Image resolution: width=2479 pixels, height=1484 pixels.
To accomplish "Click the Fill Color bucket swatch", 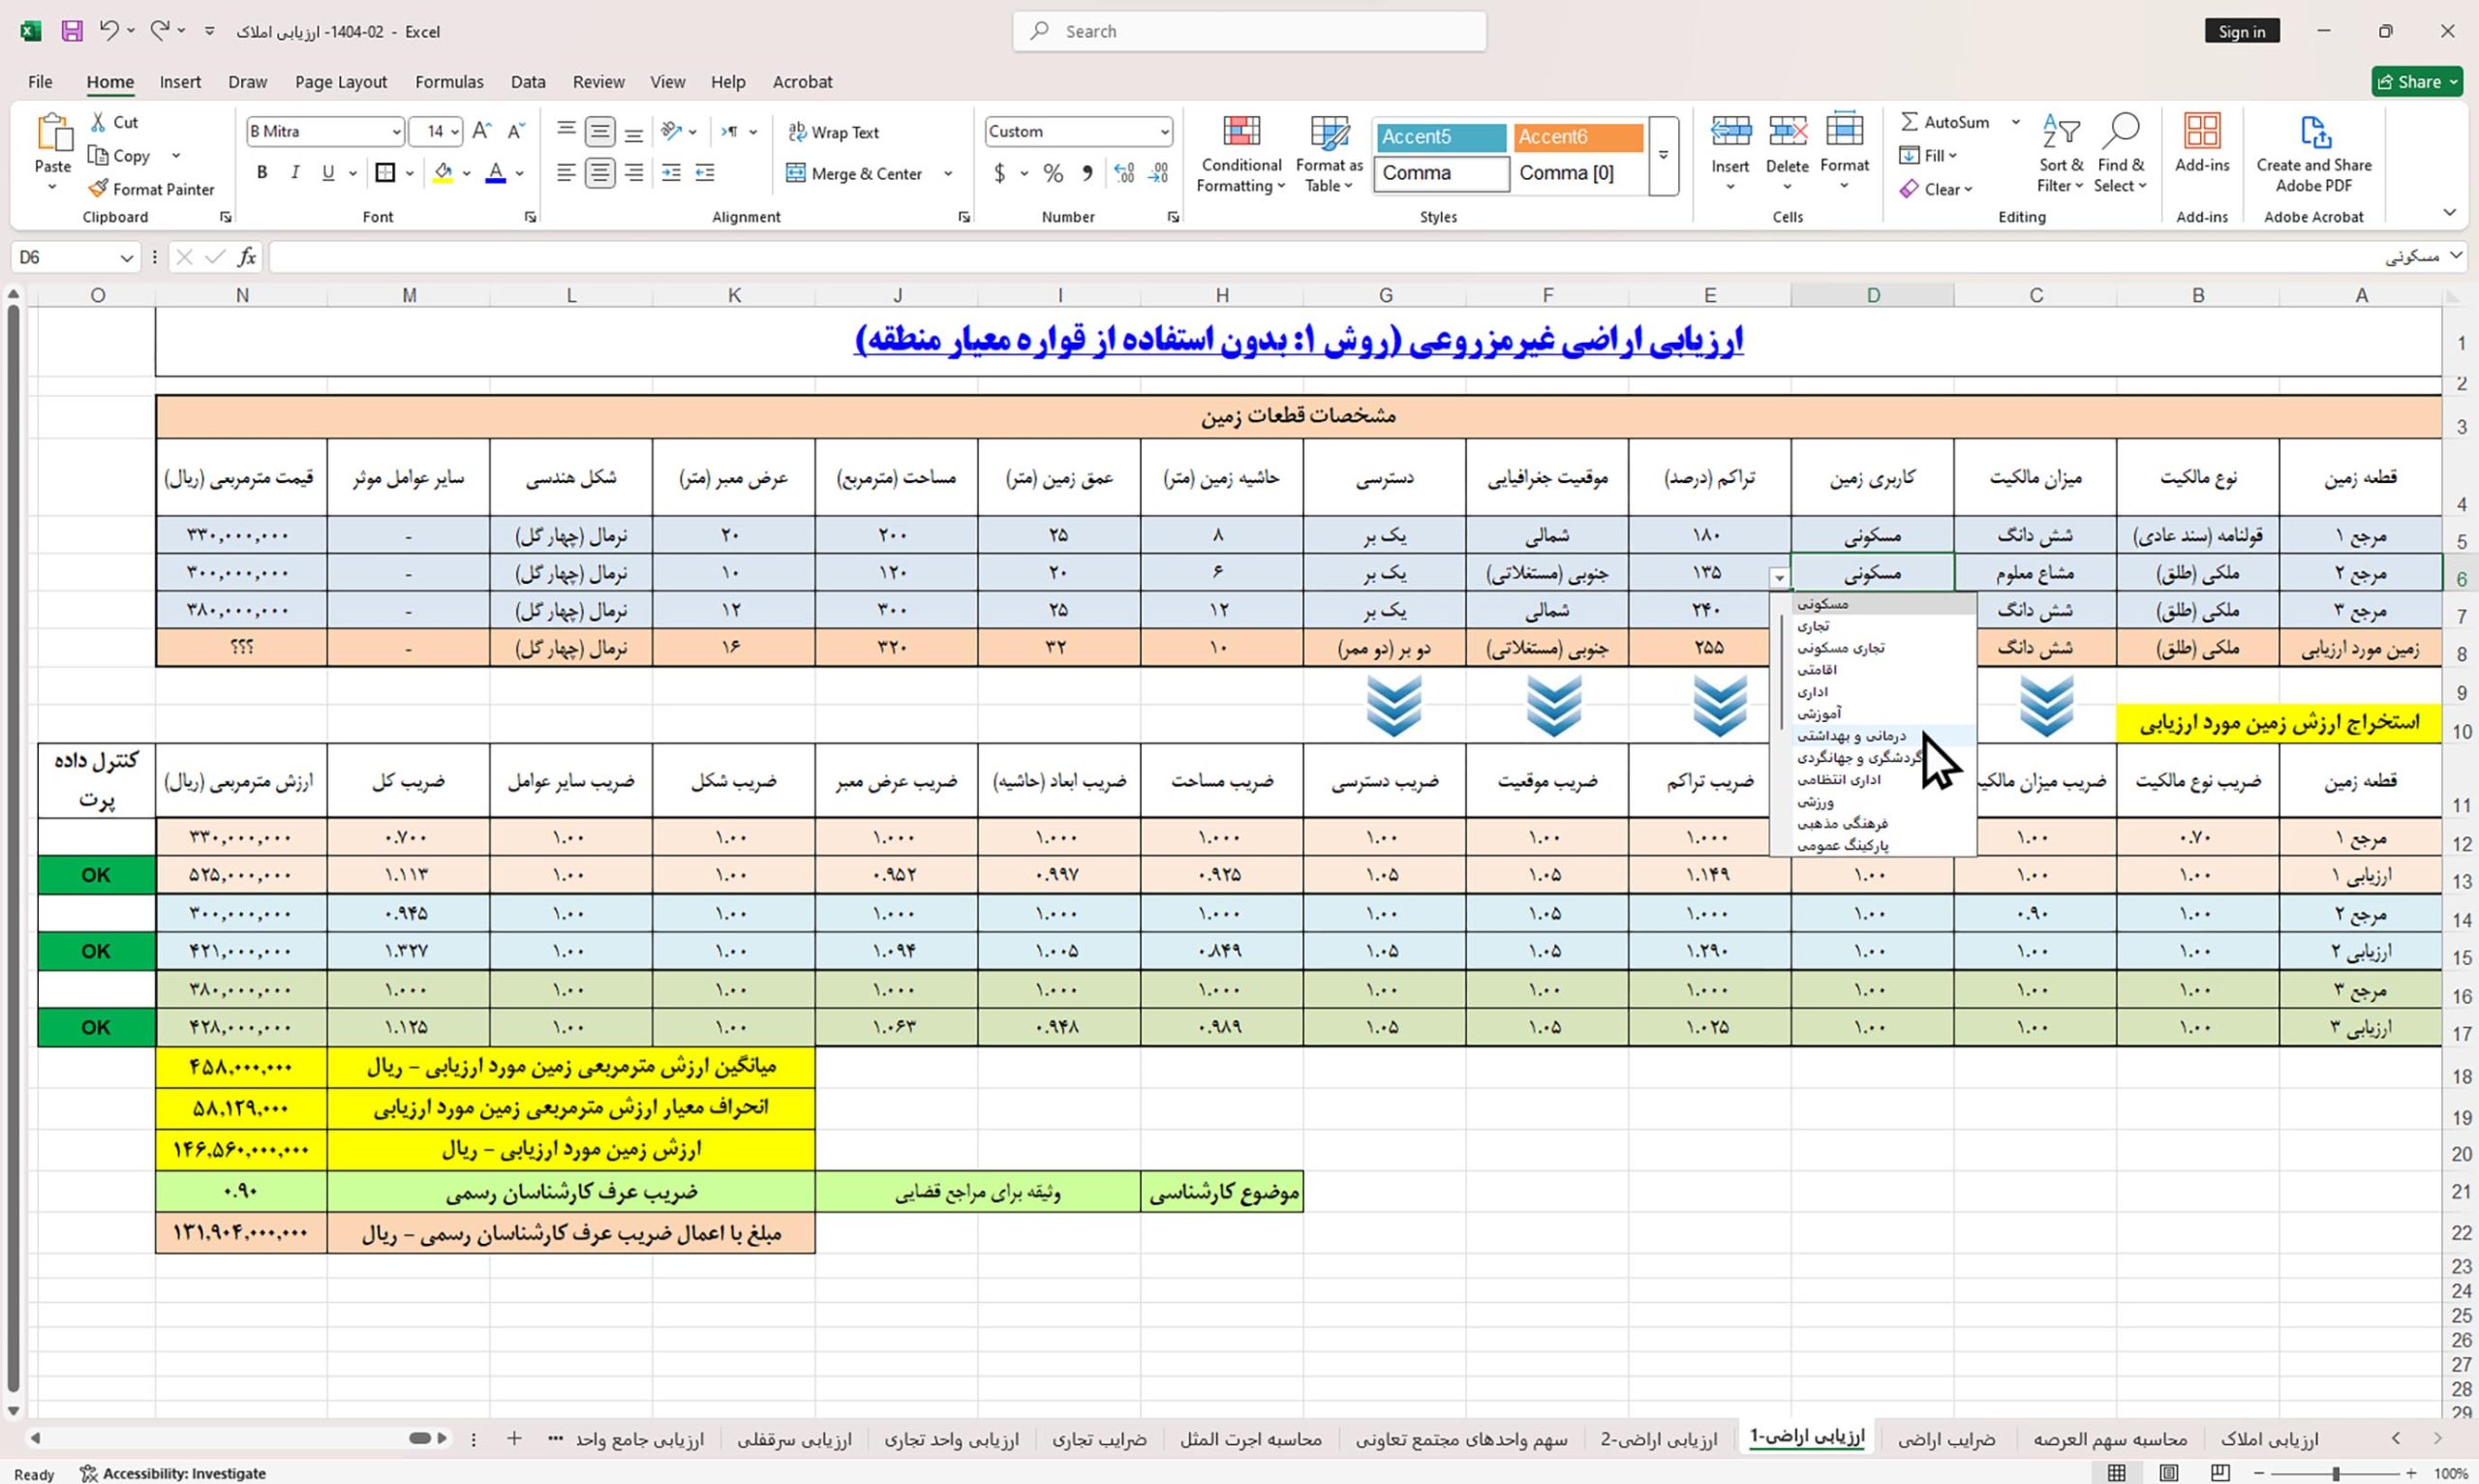I will 443,173.
